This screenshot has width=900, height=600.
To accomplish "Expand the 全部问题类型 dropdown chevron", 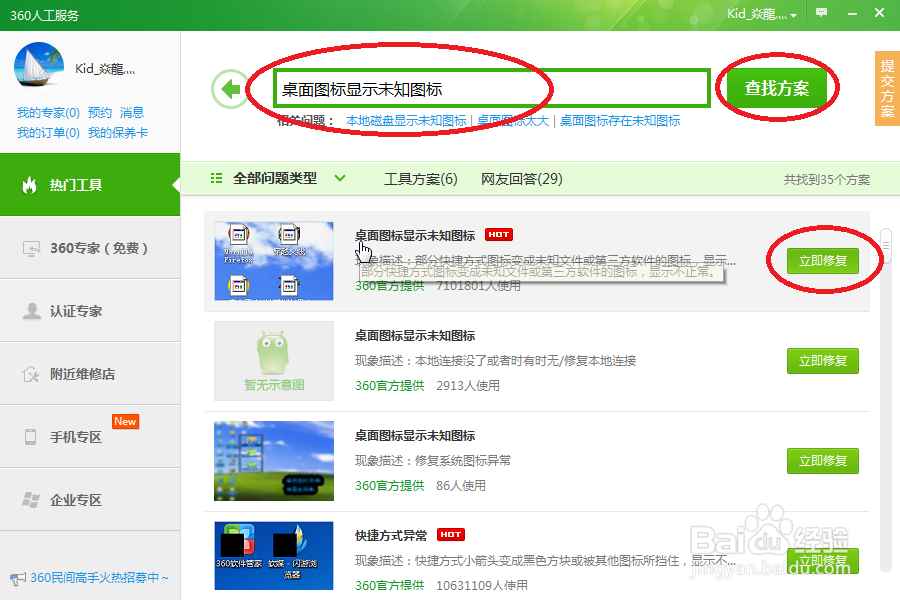I will click(340, 178).
